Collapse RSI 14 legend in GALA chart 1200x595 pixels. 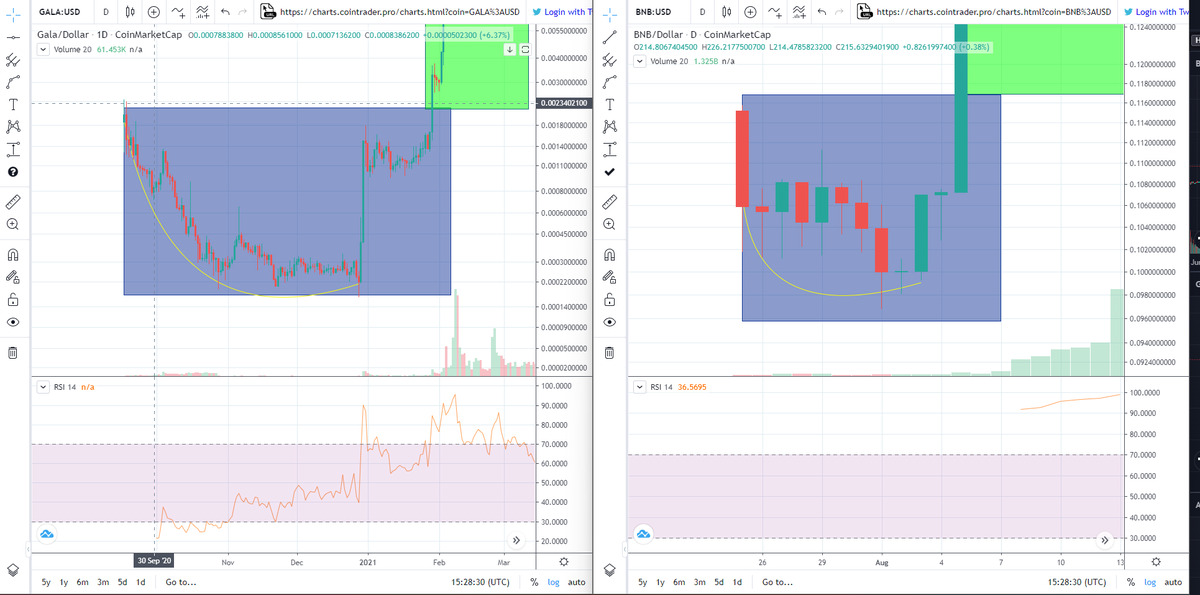(42, 386)
